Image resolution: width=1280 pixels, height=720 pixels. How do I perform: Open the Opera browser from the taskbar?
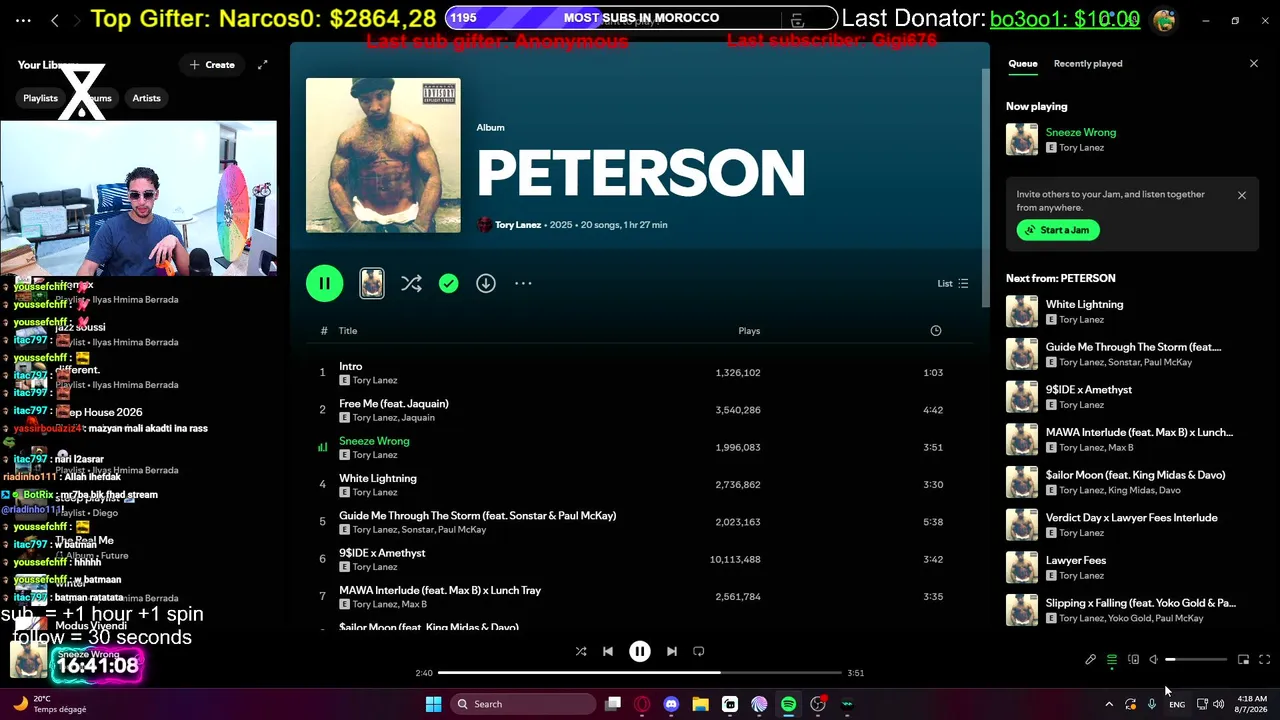click(642, 704)
